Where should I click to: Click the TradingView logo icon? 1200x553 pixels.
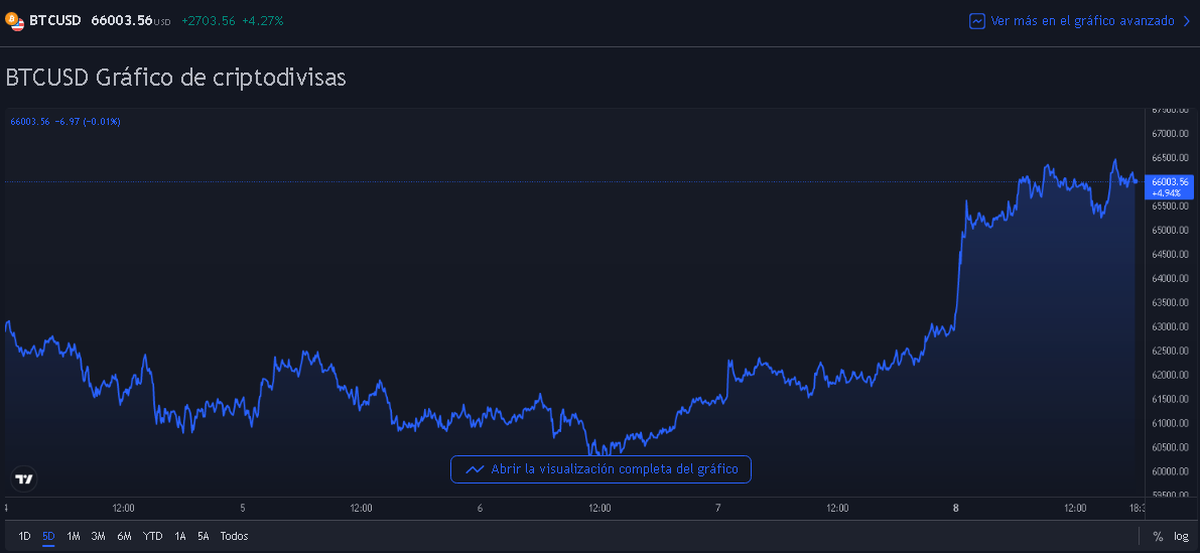pyautogui.click(x=24, y=479)
